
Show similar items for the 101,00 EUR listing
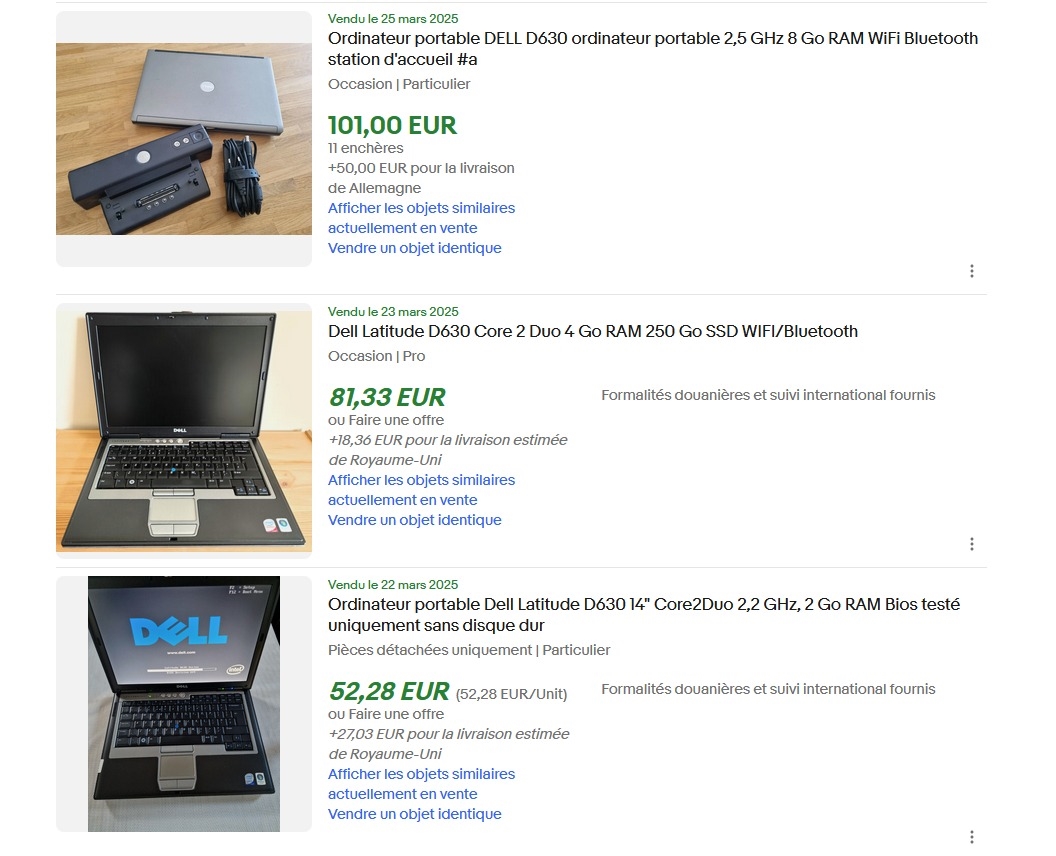click(x=421, y=218)
